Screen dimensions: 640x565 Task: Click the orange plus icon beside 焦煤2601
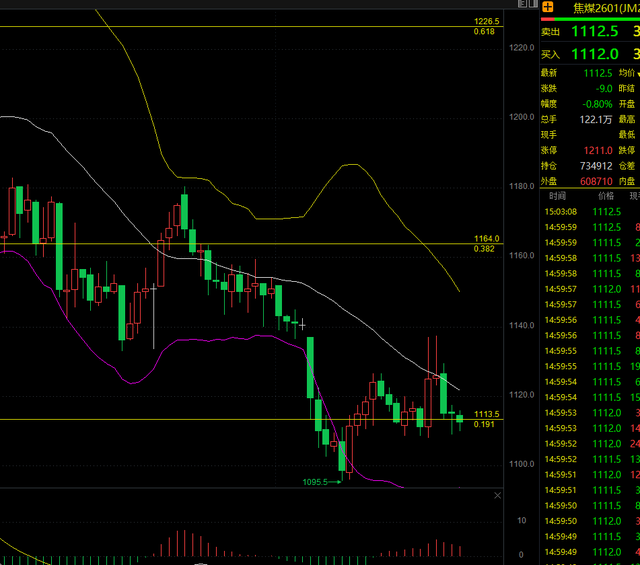point(547,7)
